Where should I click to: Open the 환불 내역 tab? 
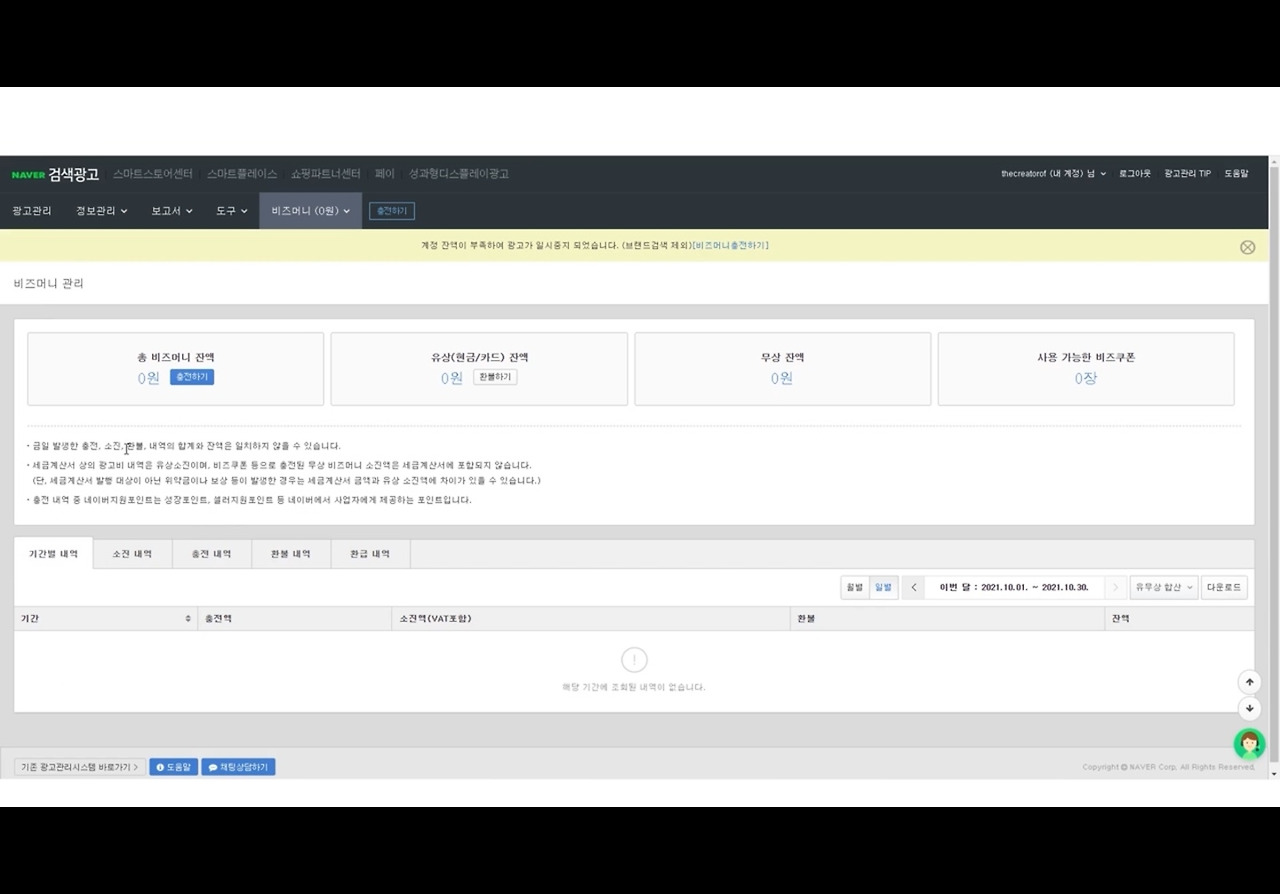click(x=291, y=554)
